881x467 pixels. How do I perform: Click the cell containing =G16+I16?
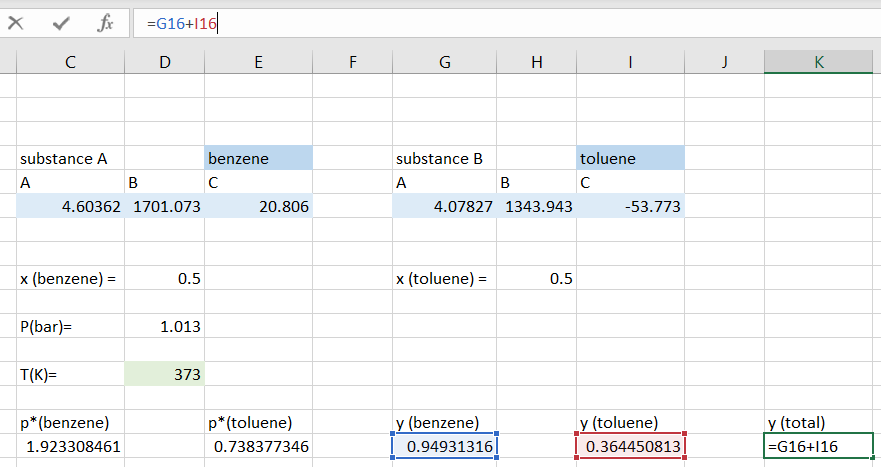(x=818, y=446)
